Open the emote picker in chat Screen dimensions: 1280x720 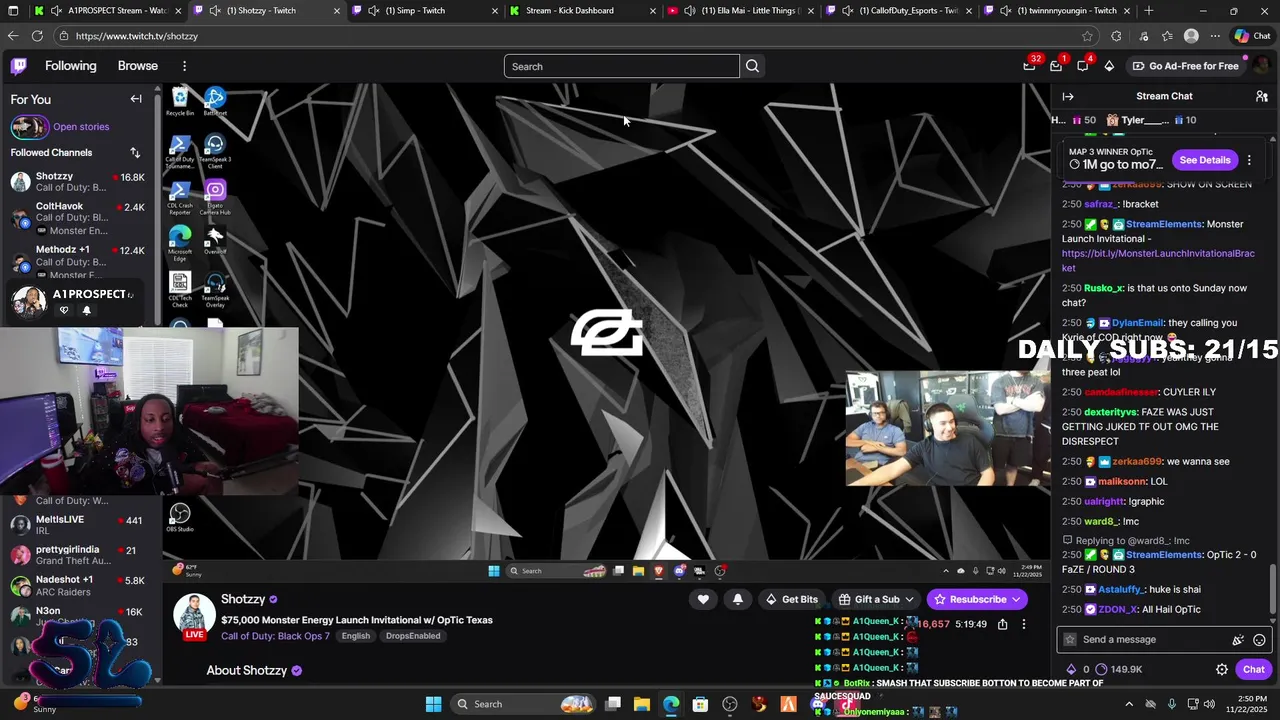pos(1259,640)
